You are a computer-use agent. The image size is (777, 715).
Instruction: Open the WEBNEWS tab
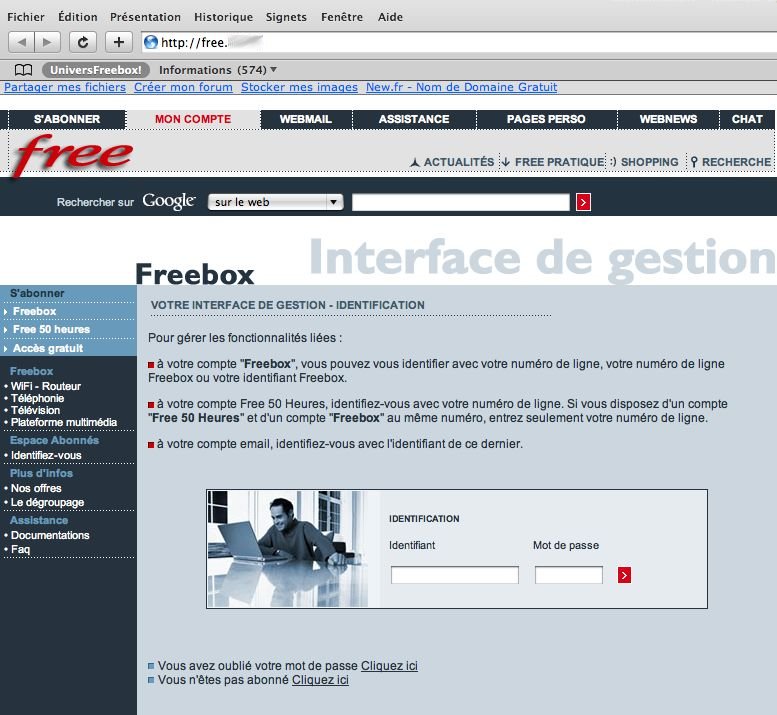click(668, 119)
